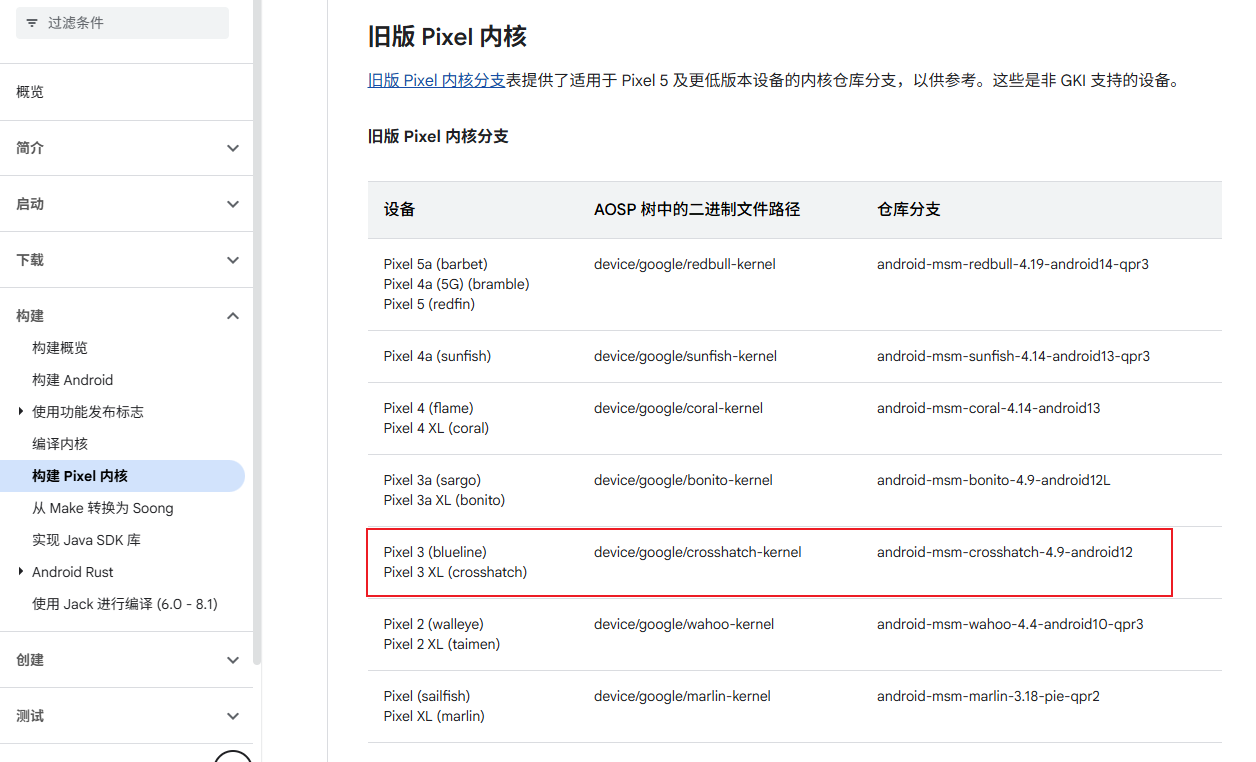Click android-msm-sunfish-4.14-android13-qpr3 branch
The width and height of the screenshot is (1256, 762).
1013,356
